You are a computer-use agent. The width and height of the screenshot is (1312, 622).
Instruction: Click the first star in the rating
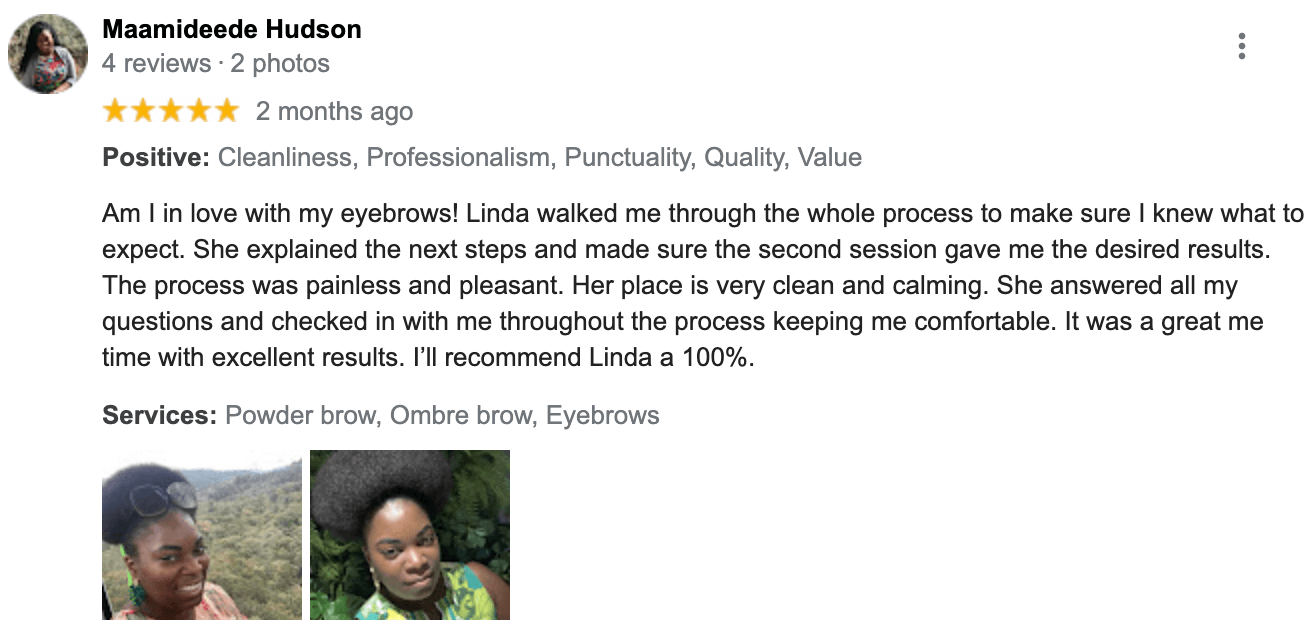pyautogui.click(x=116, y=111)
